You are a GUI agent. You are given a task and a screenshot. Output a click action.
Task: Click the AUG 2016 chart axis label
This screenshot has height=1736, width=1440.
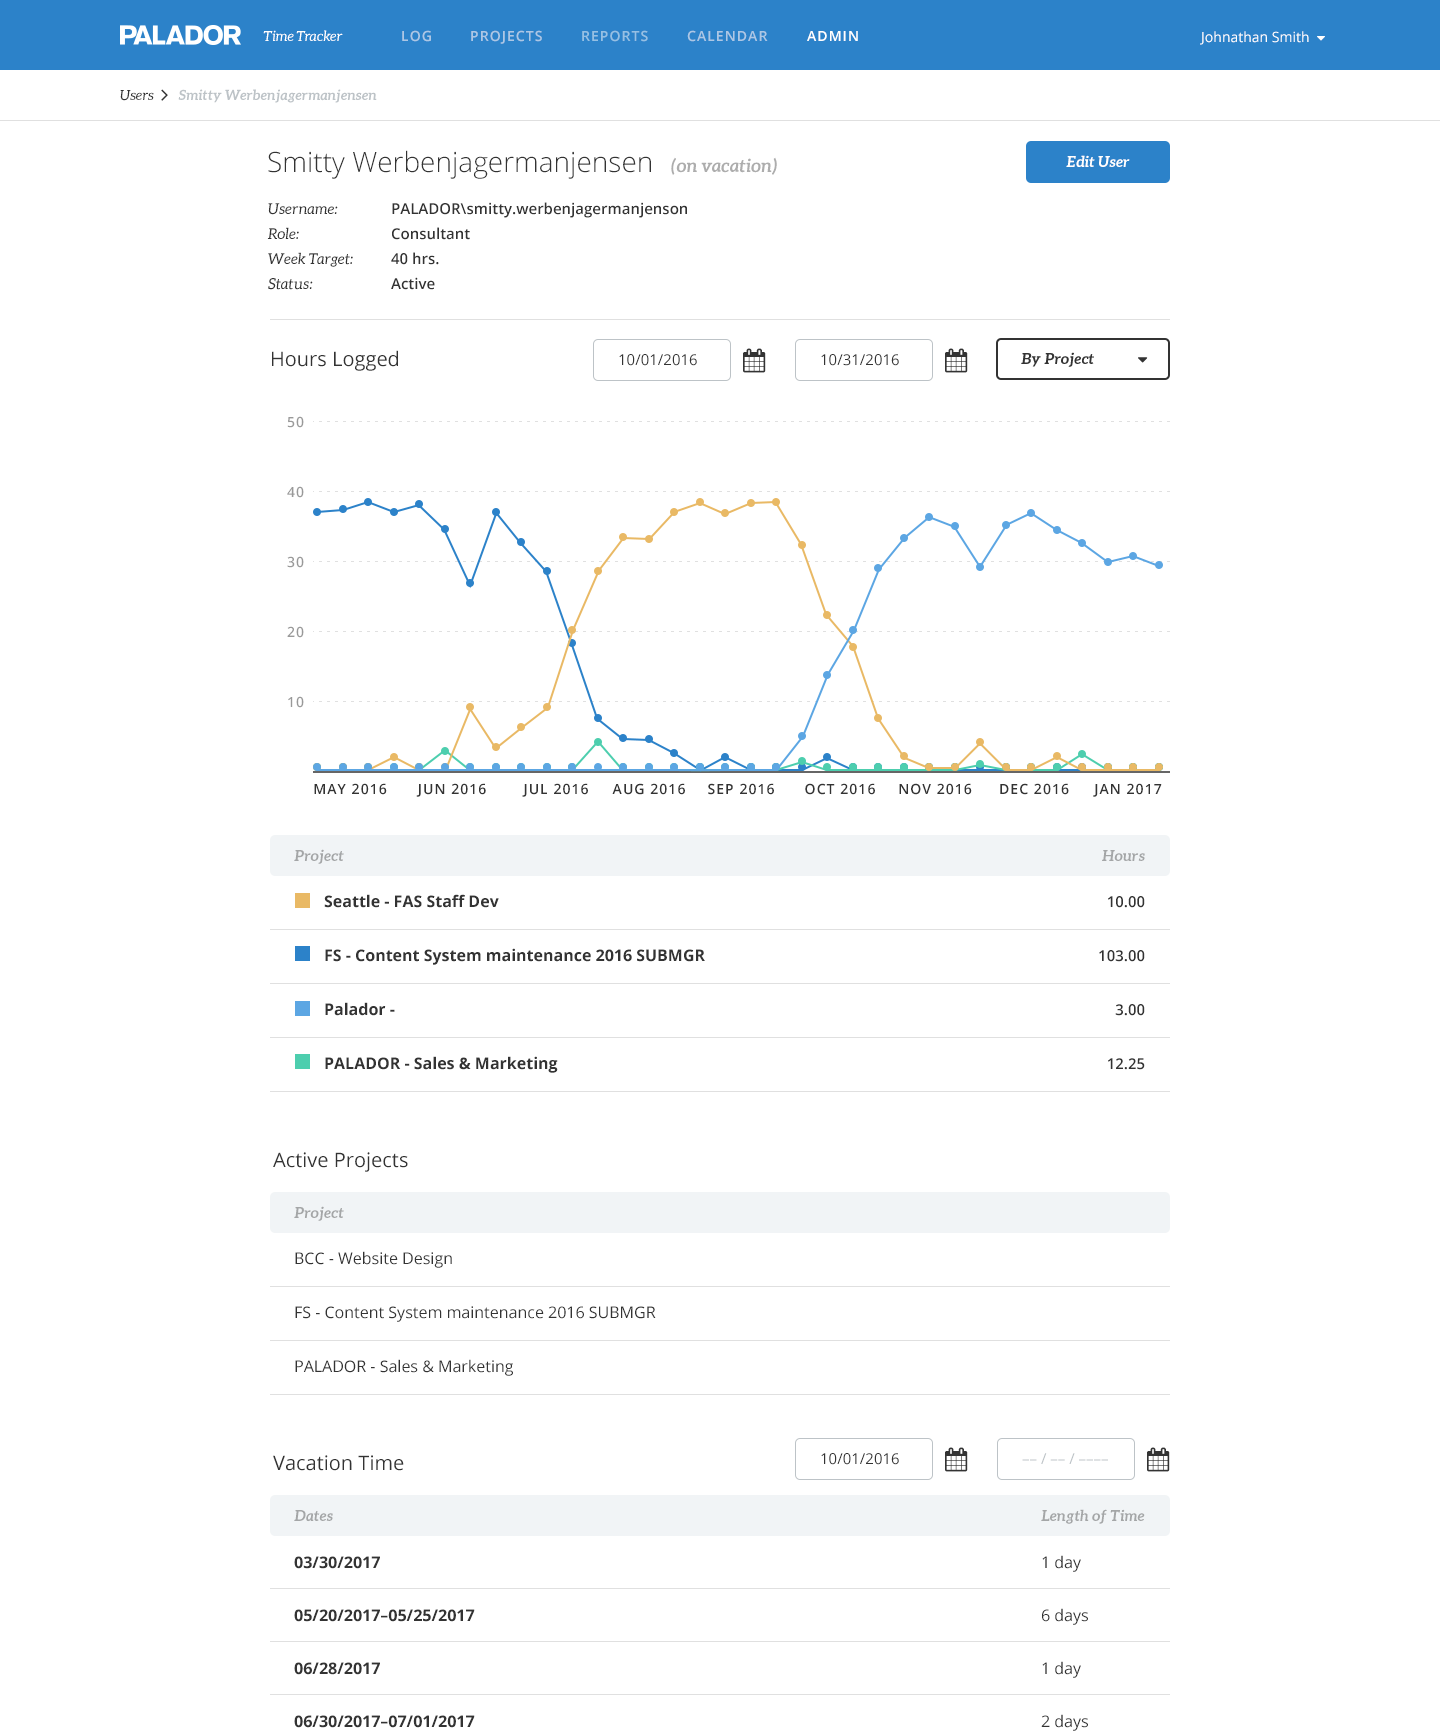(649, 789)
